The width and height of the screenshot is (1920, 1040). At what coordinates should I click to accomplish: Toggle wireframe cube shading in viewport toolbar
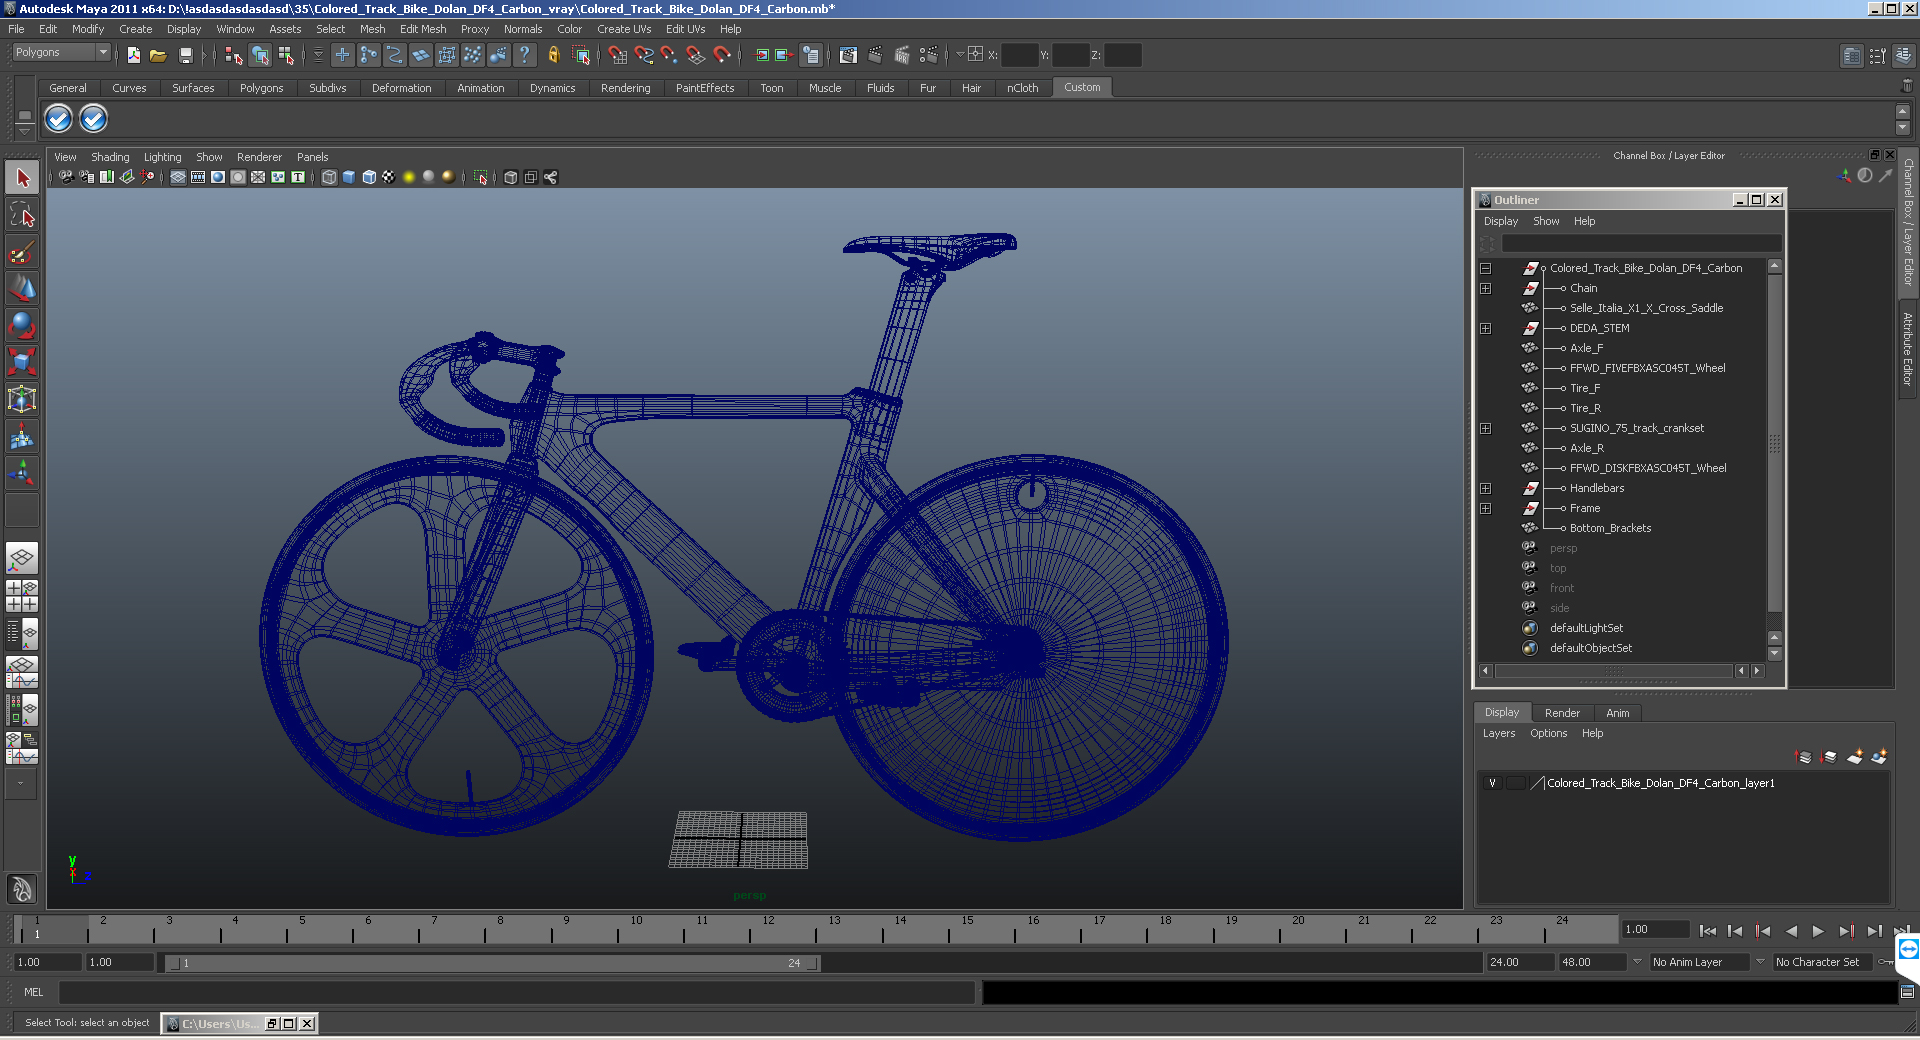click(329, 177)
